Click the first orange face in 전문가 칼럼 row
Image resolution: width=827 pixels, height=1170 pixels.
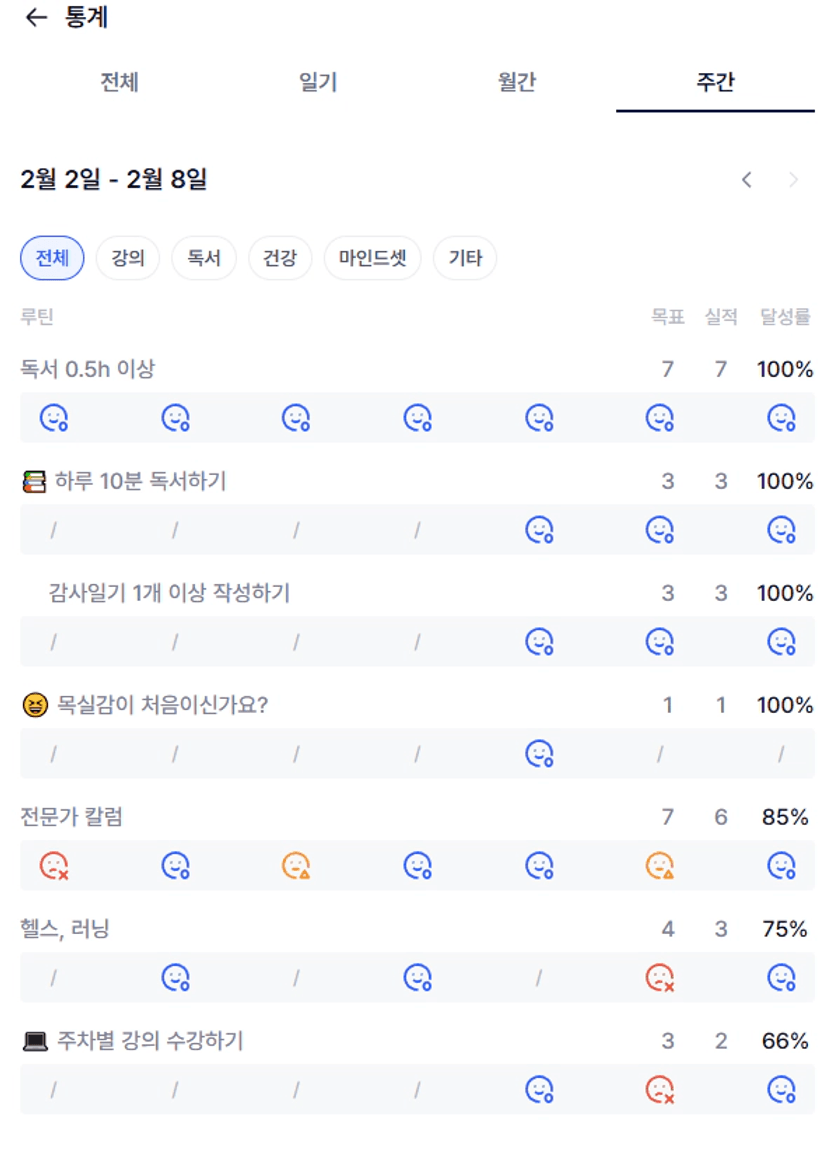point(296,865)
